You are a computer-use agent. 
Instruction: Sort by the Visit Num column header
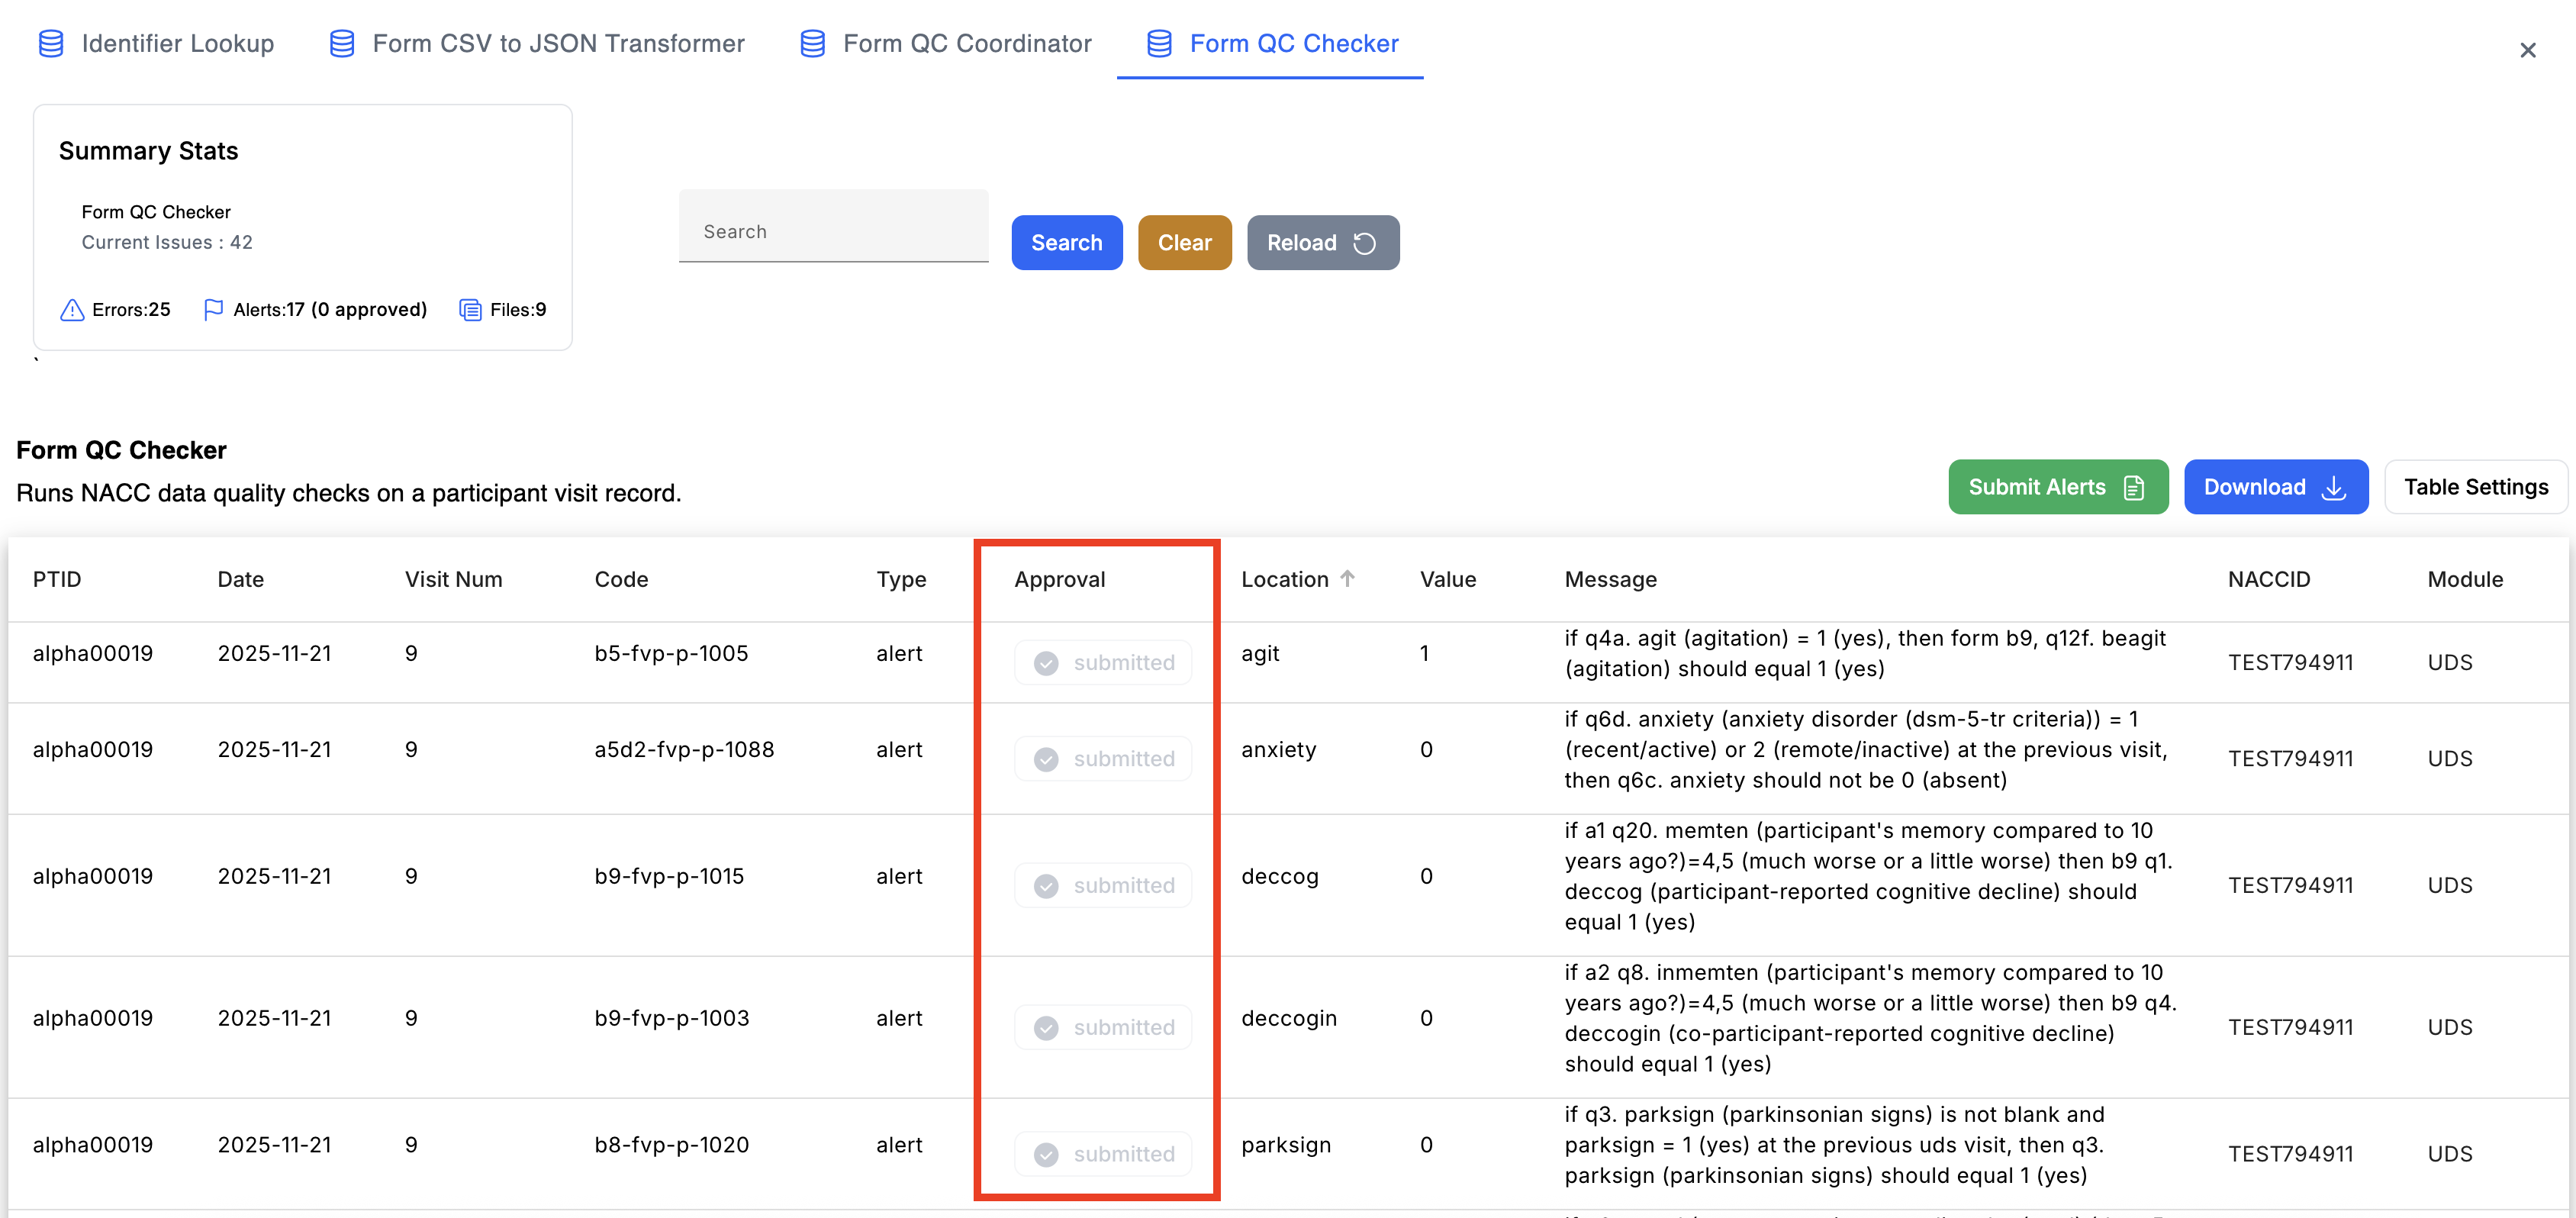(453, 579)
